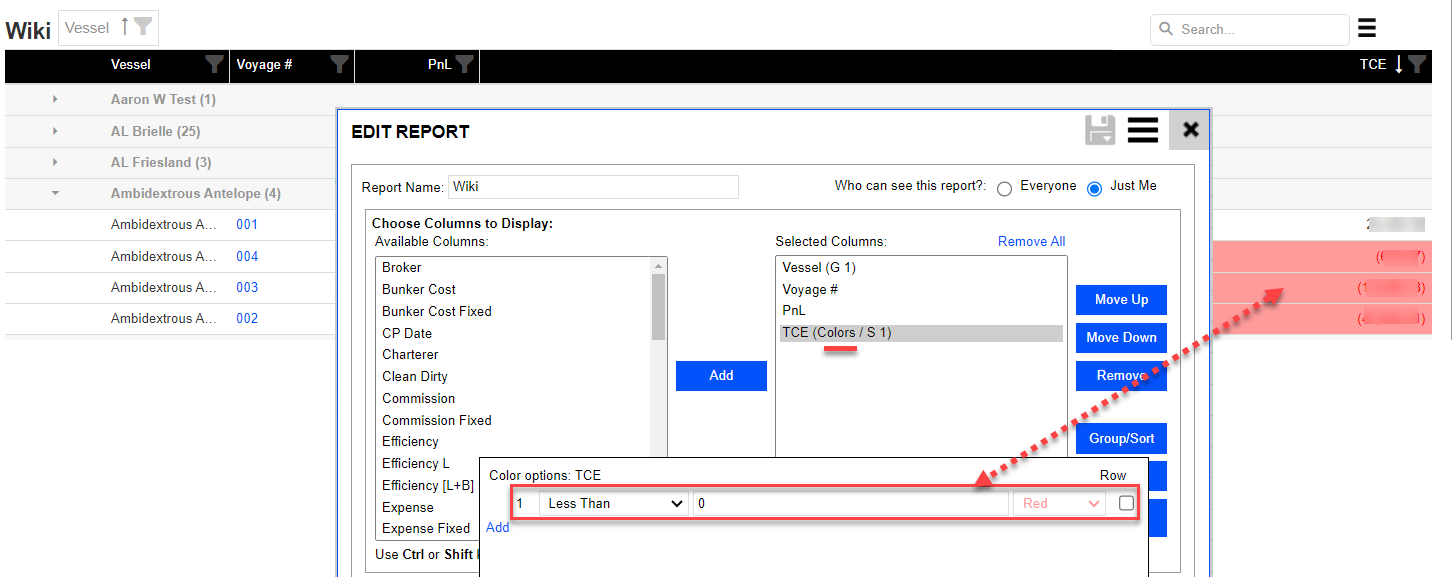The width and height of the screenshot is (1456, 577).
Task: Select the Everyone radio button
Action: coord(1005,188)
